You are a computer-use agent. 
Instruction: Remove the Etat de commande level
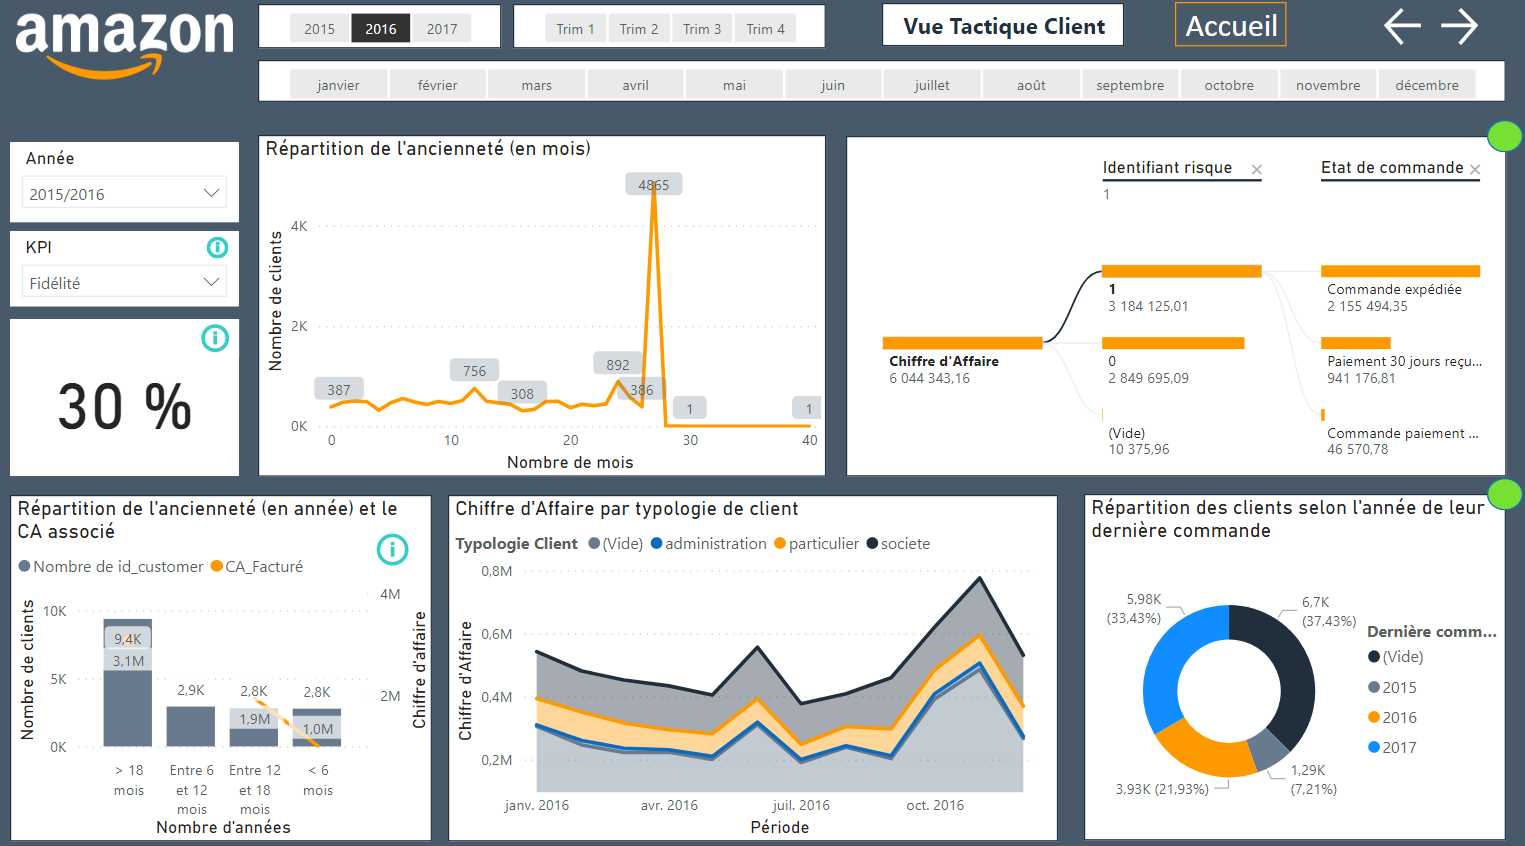pos(1475,170)
